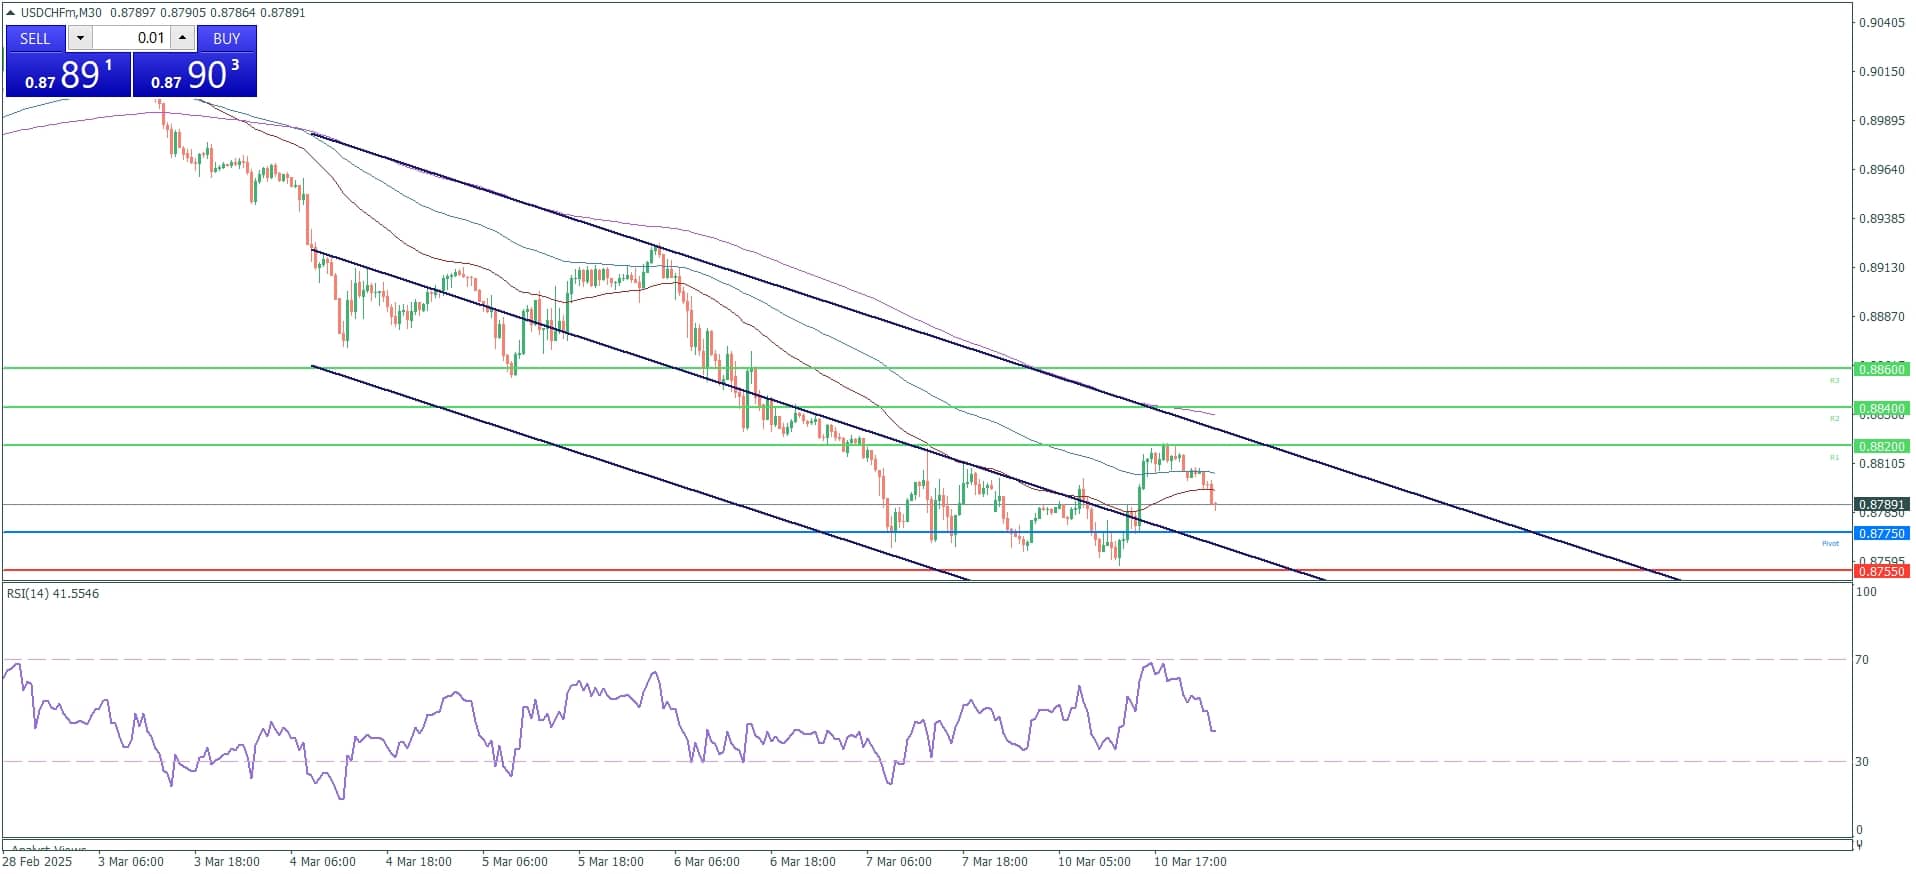Click the RSI(14) 41.5546 indicator label
The image size is (1916, 874).
coord(53,593)
